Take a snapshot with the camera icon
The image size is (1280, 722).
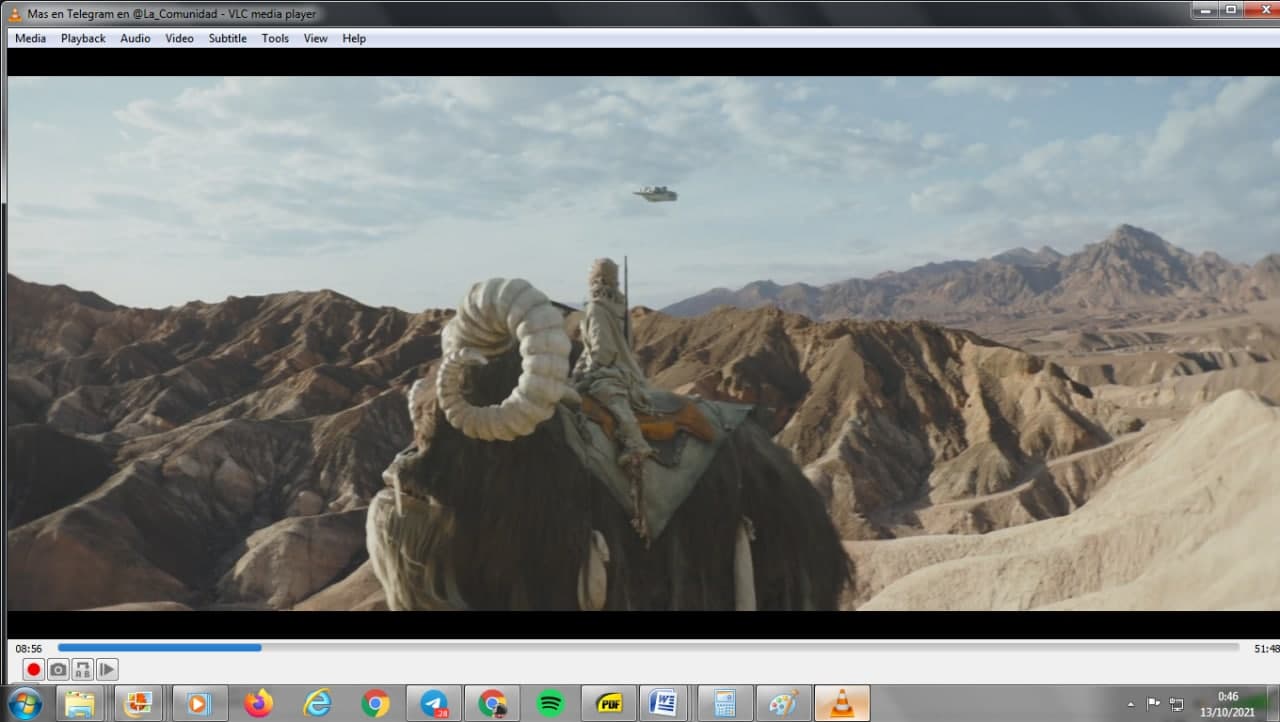point(58,669)
